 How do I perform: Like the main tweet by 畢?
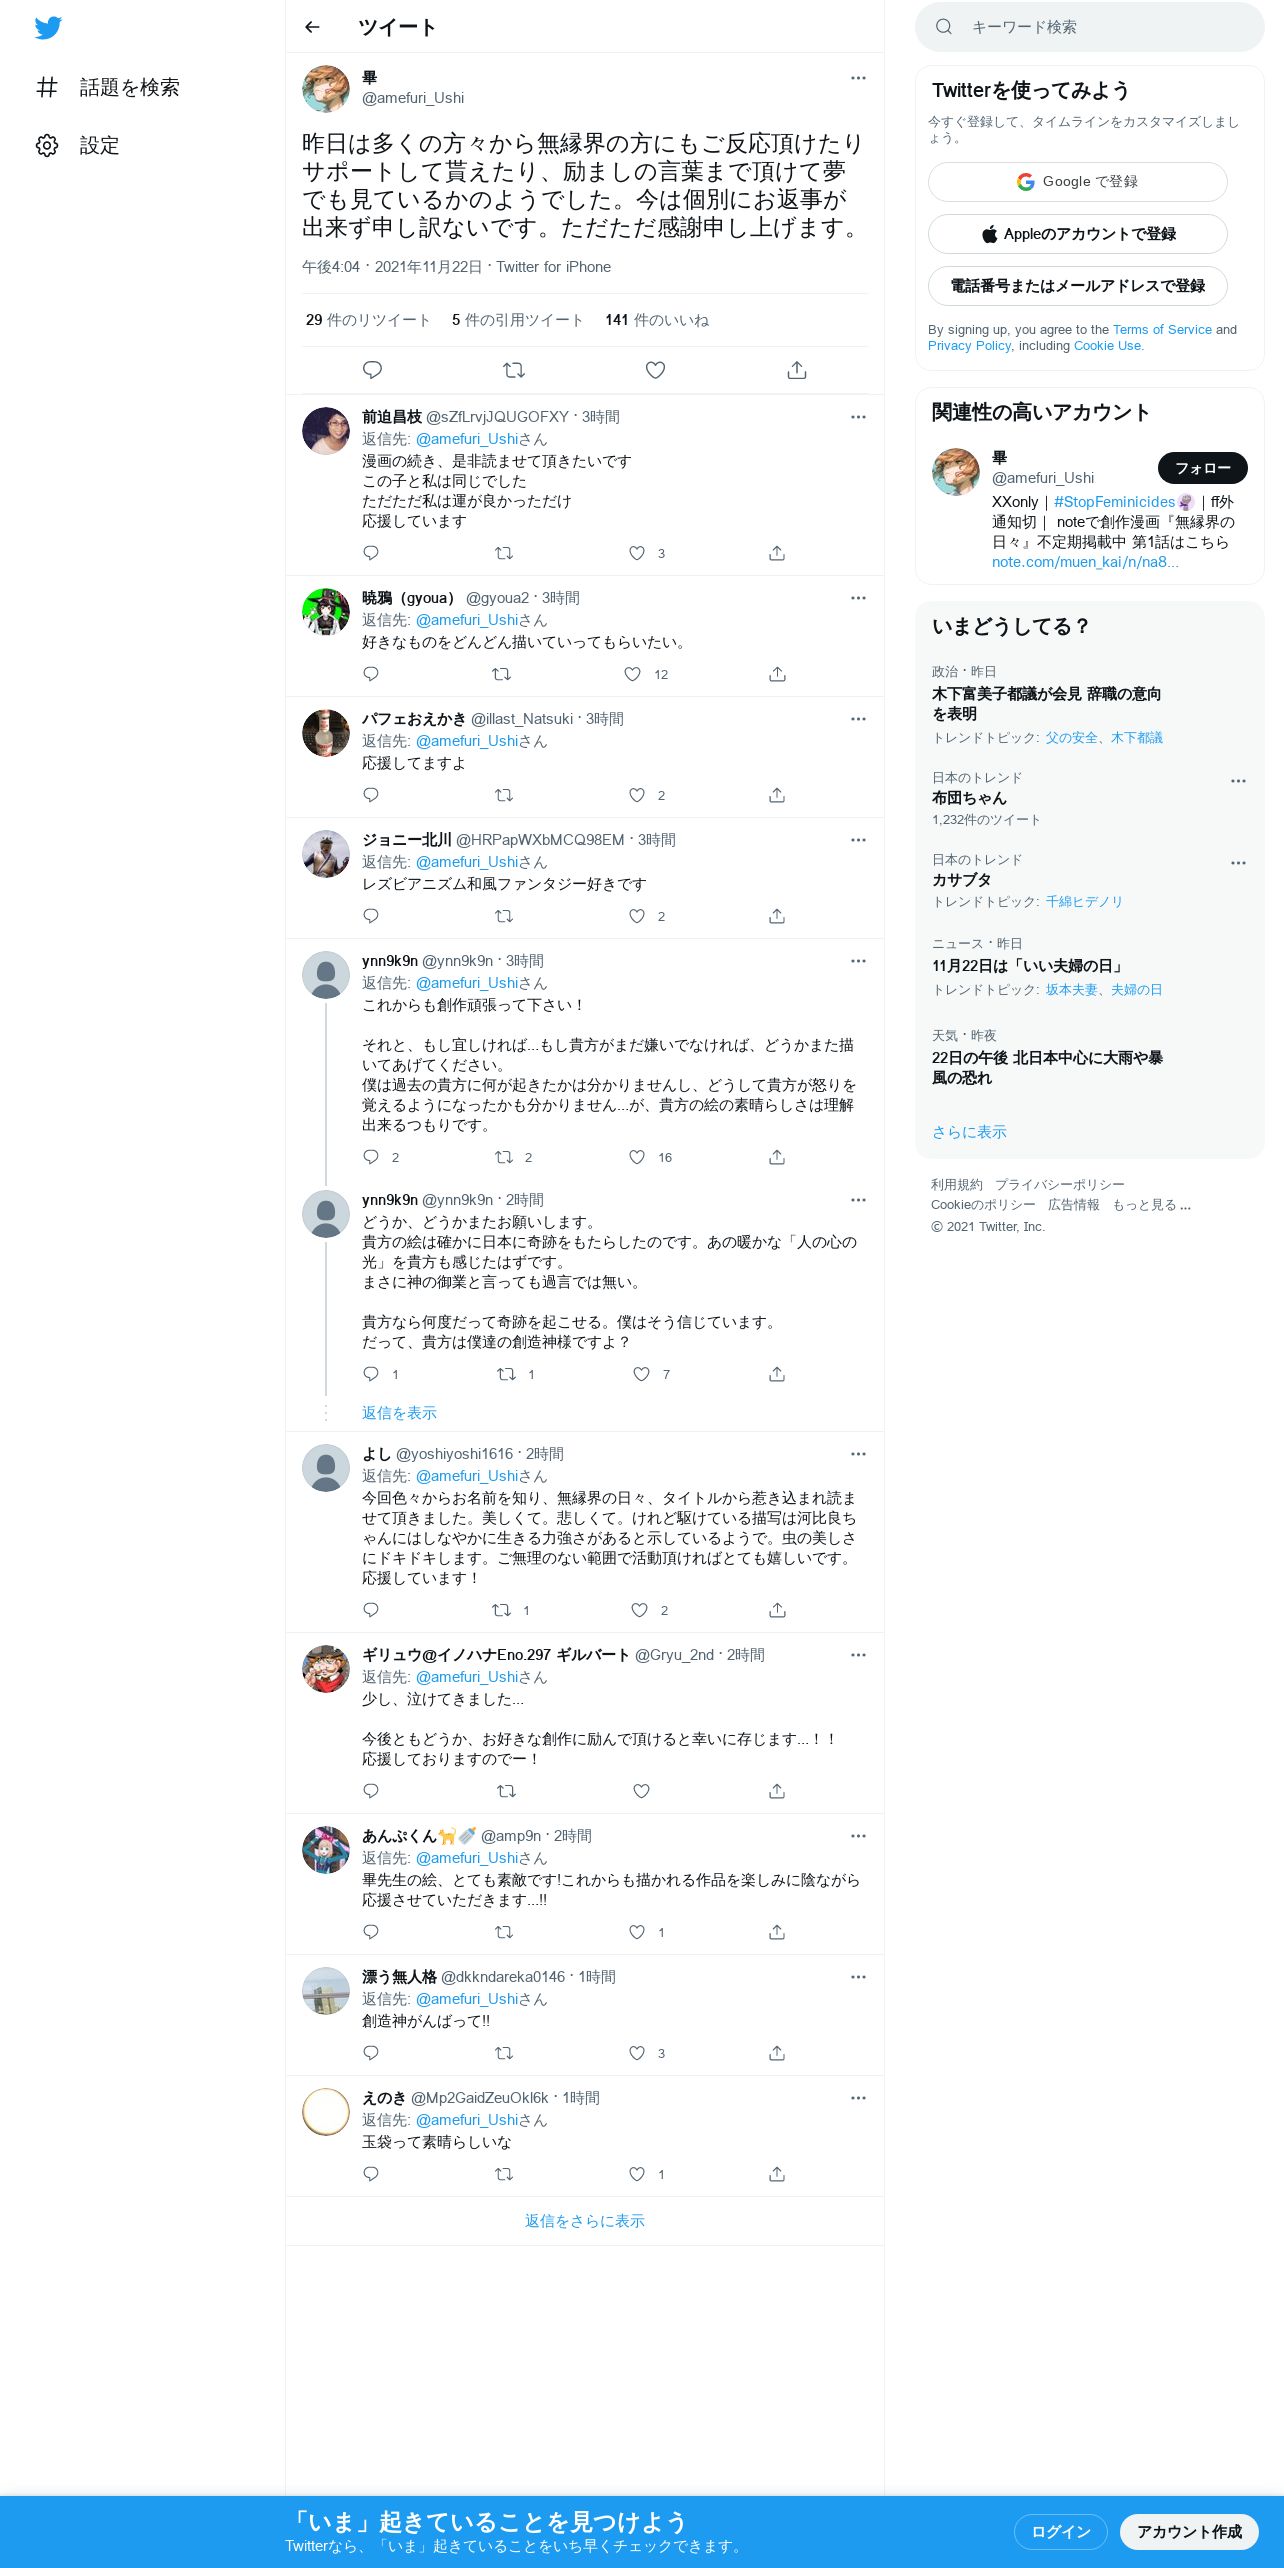point(655,370)
